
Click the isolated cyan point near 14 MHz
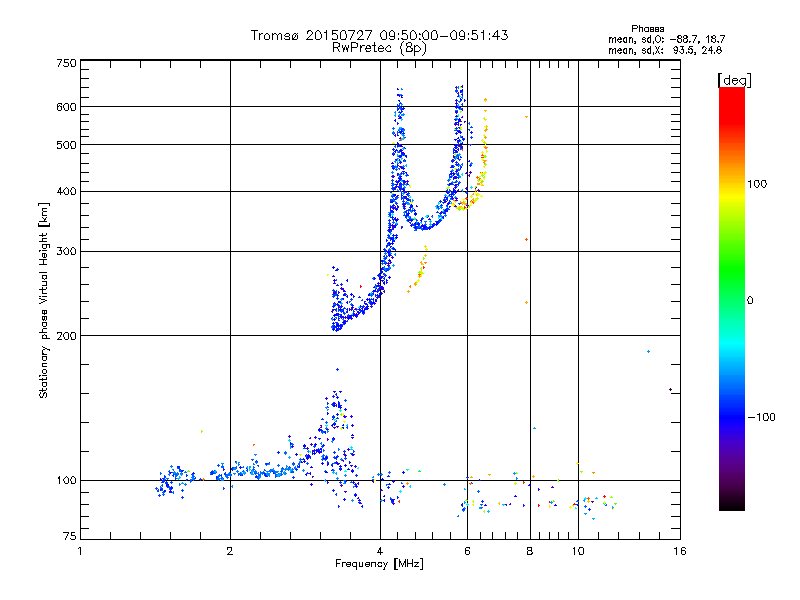(648, 352)
